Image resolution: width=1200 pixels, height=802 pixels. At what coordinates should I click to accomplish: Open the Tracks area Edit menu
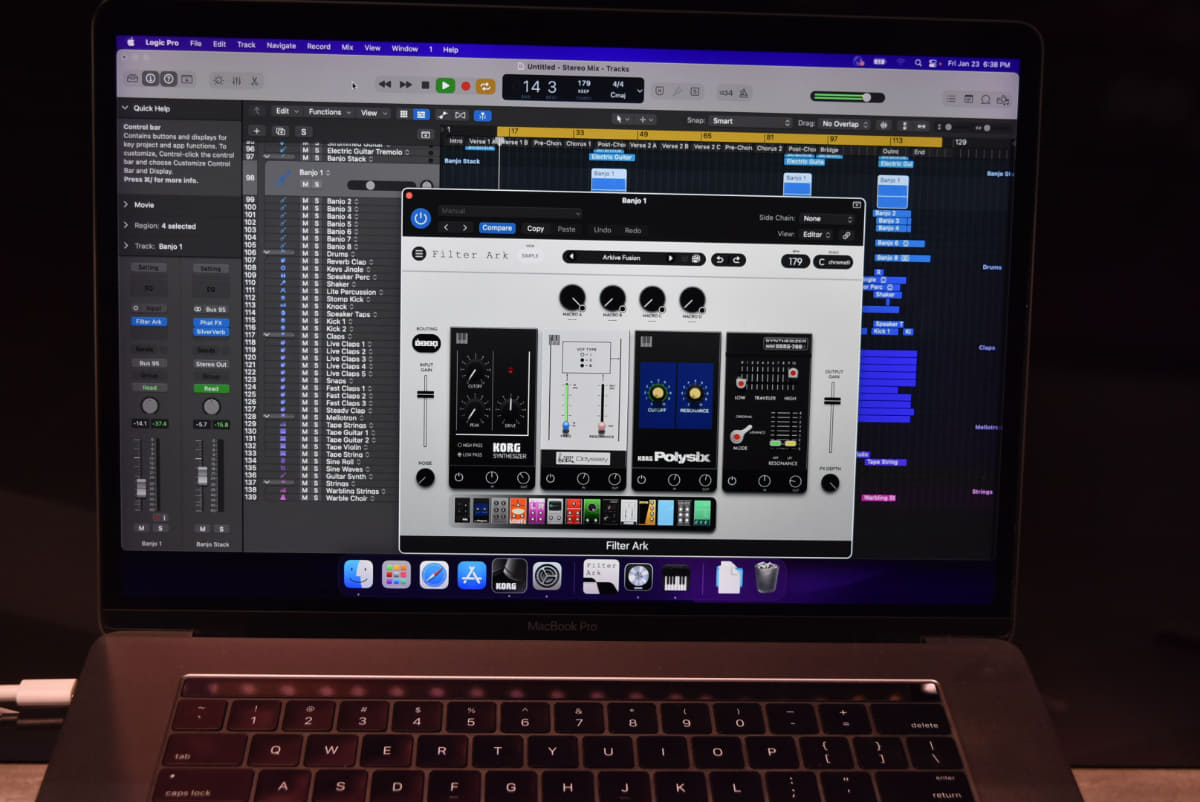pos(287,111)
